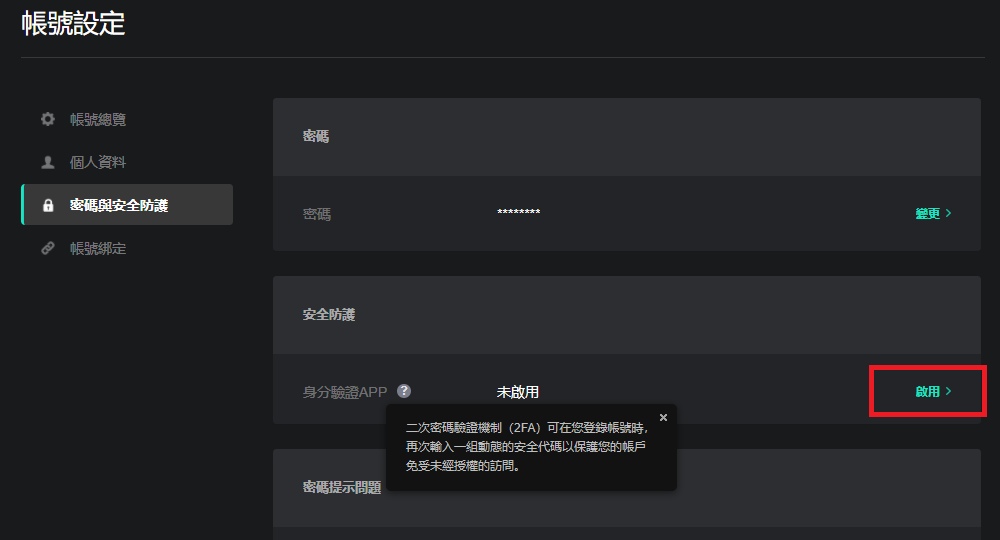
Task: Click the 密碼提示問題 section header
Action: pyautogui.click(x=341, y=488)
